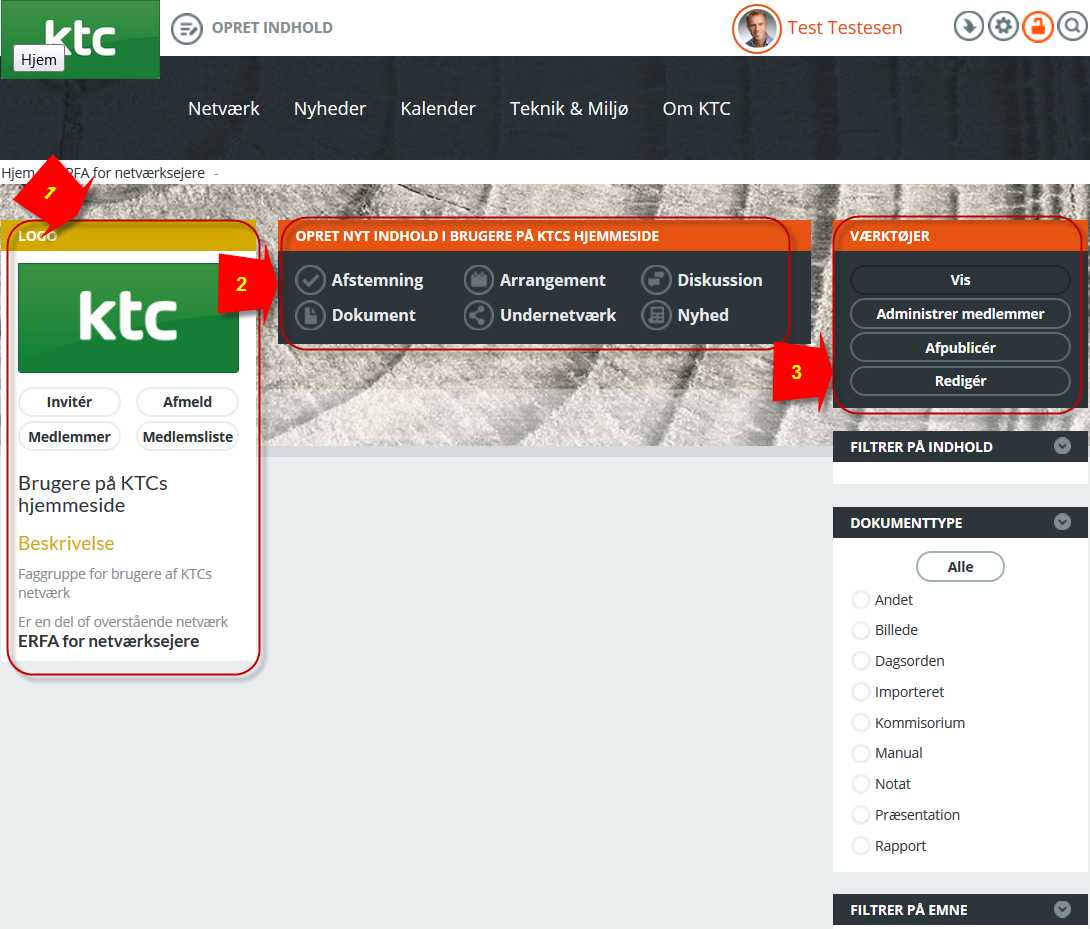Select the Præsentation document type
Screen dimensions: 1090x929
(x=861, y=815)
